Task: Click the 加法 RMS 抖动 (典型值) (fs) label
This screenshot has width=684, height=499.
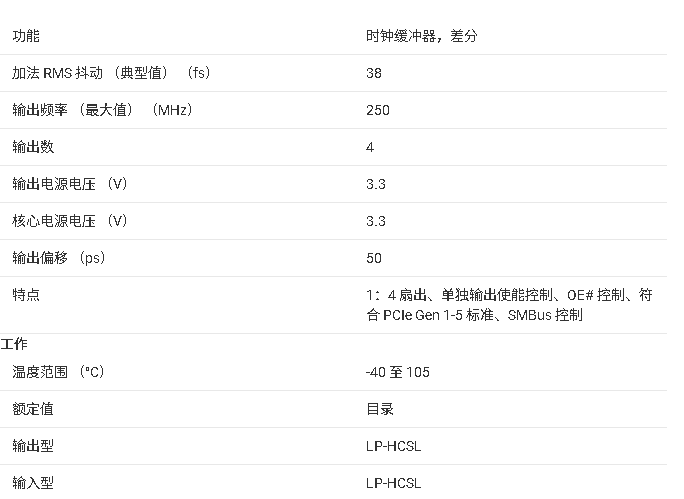Action: pos(111,73)
